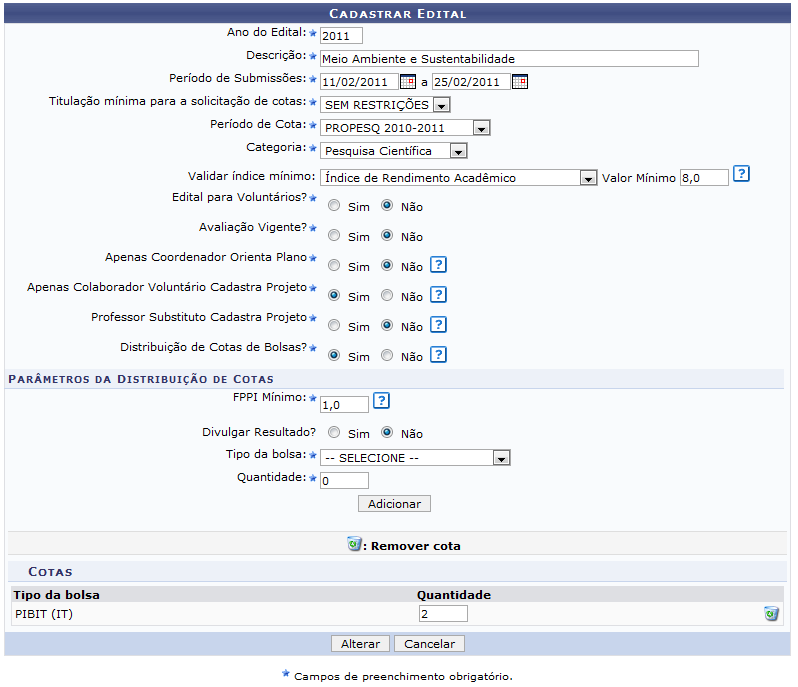The width and height of the screenshot is (798, 687).
Task: Click the Descrição text field
Action: click(x=509, y=59)
